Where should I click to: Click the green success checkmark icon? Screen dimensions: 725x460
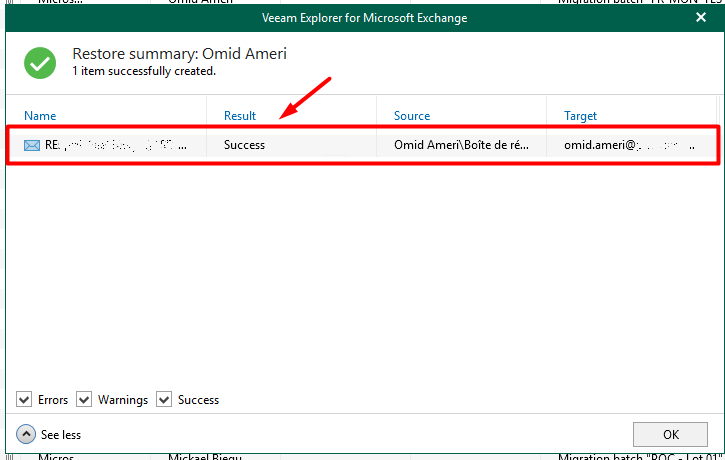(40, 63)
